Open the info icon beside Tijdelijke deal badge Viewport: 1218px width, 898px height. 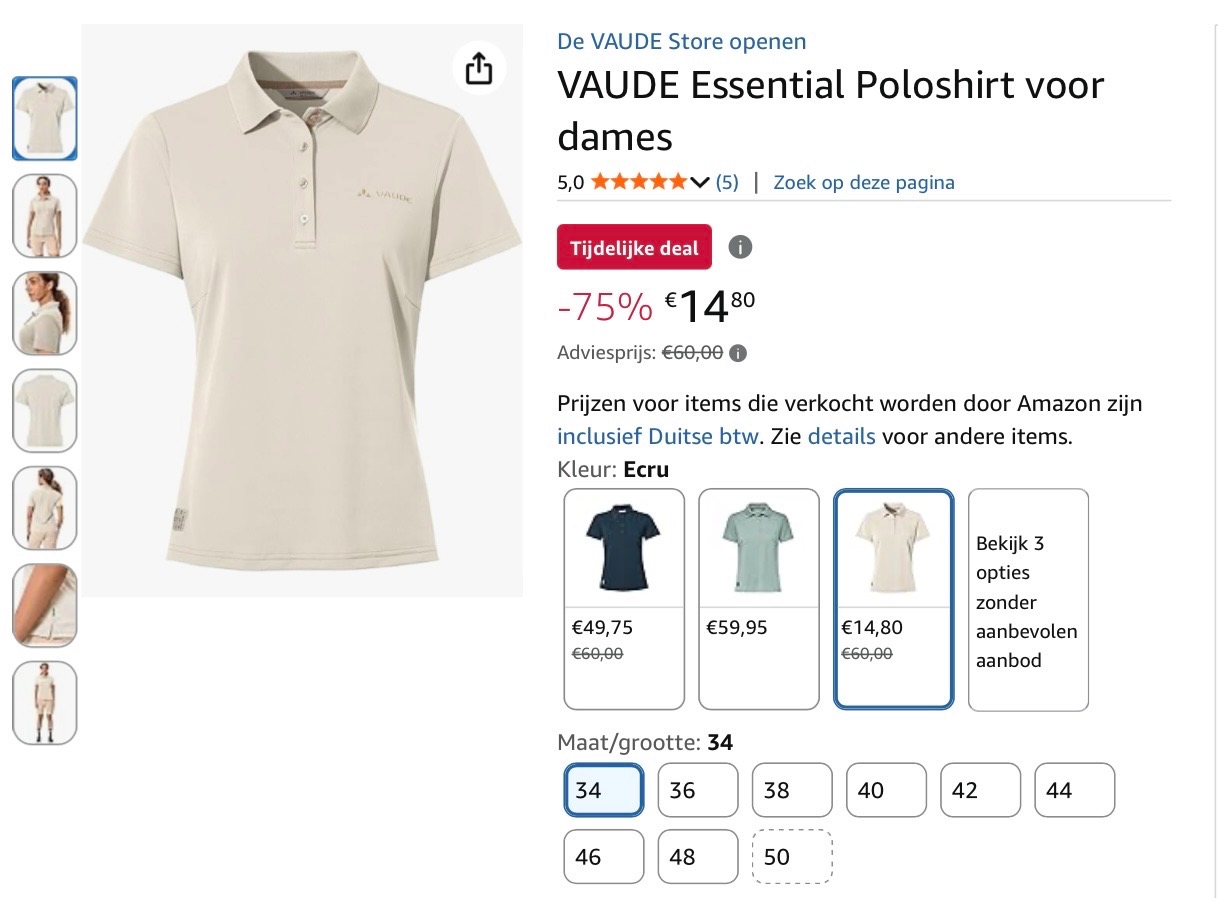tap(740, 246)
